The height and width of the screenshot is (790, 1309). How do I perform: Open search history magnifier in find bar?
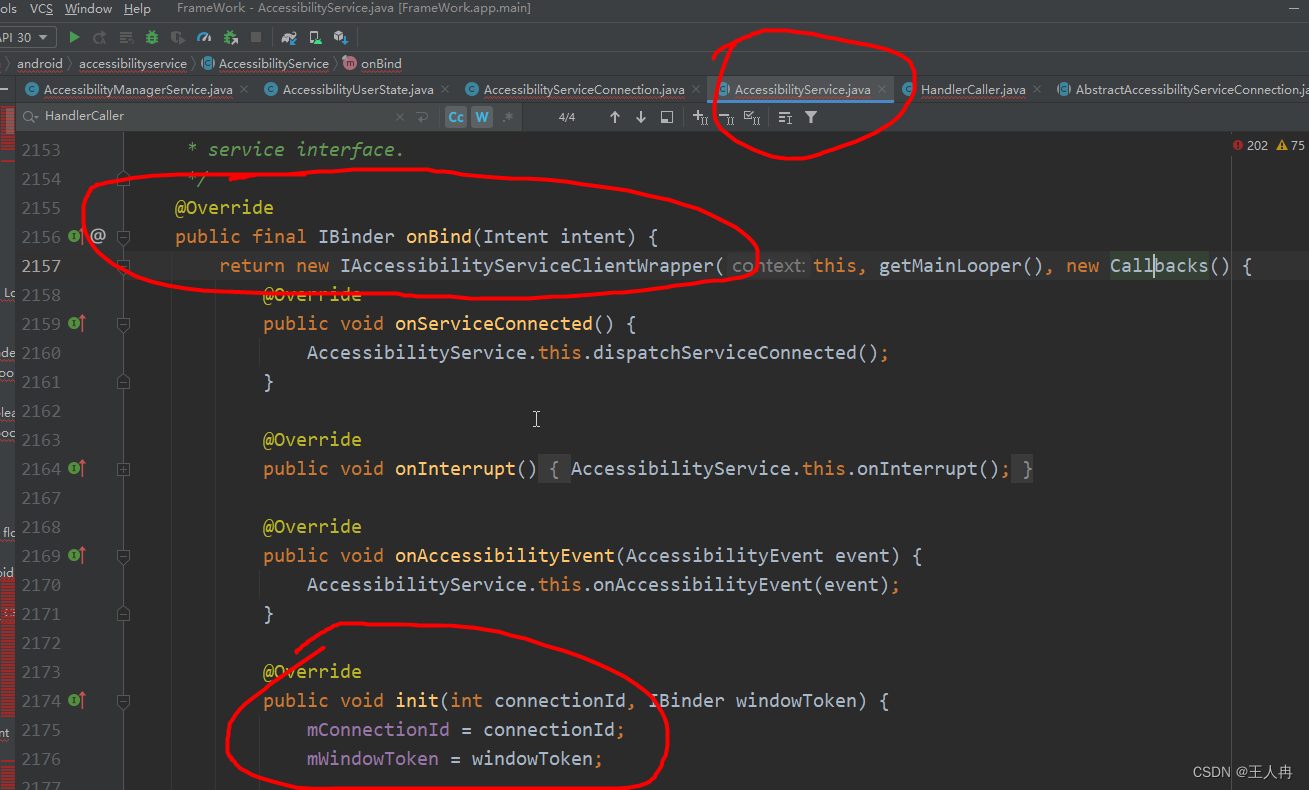point(30,117)
